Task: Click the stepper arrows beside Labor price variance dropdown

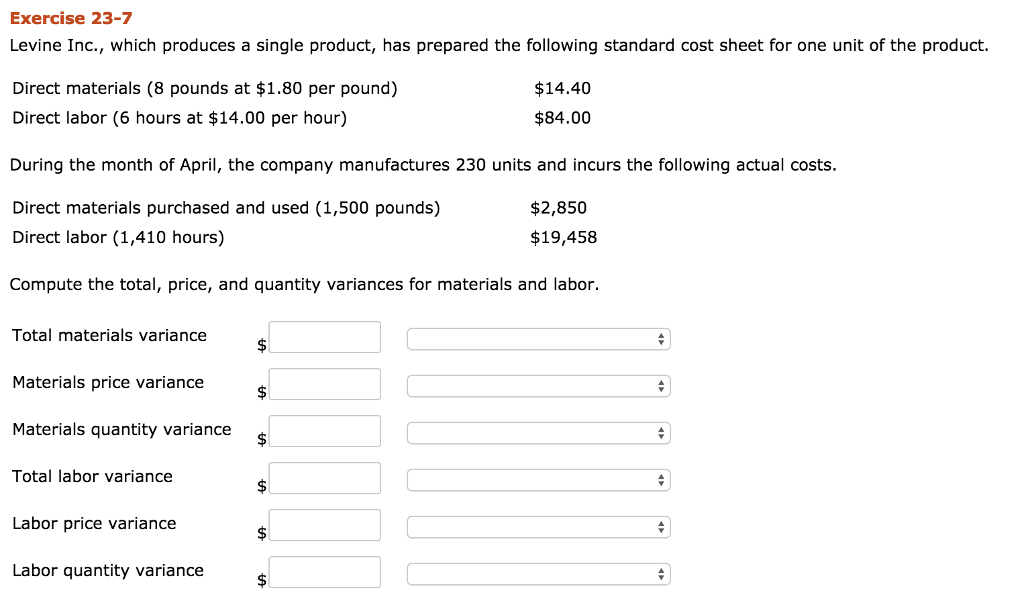Action: point(660,527)
